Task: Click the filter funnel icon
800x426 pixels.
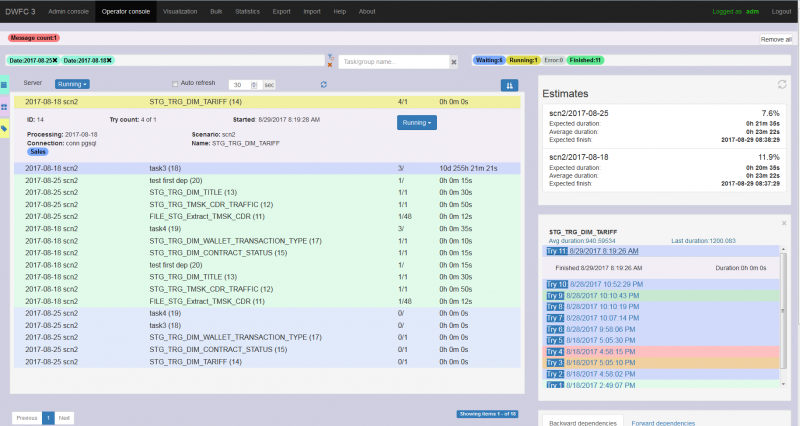Action: 330,57
